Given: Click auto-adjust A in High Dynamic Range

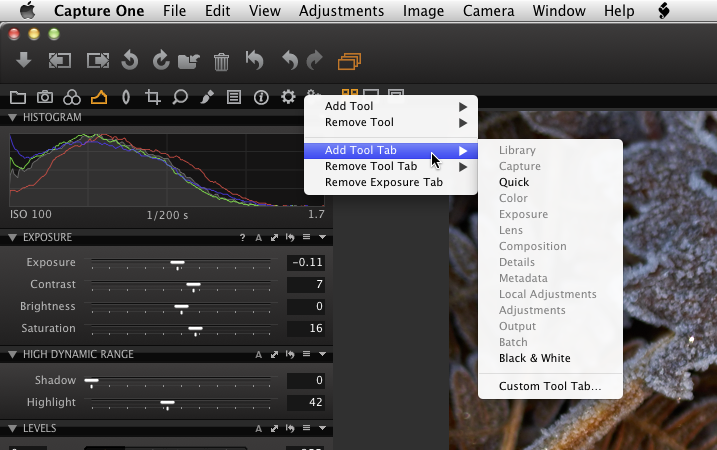Looking at the screenshot, I should click(258, 354).
